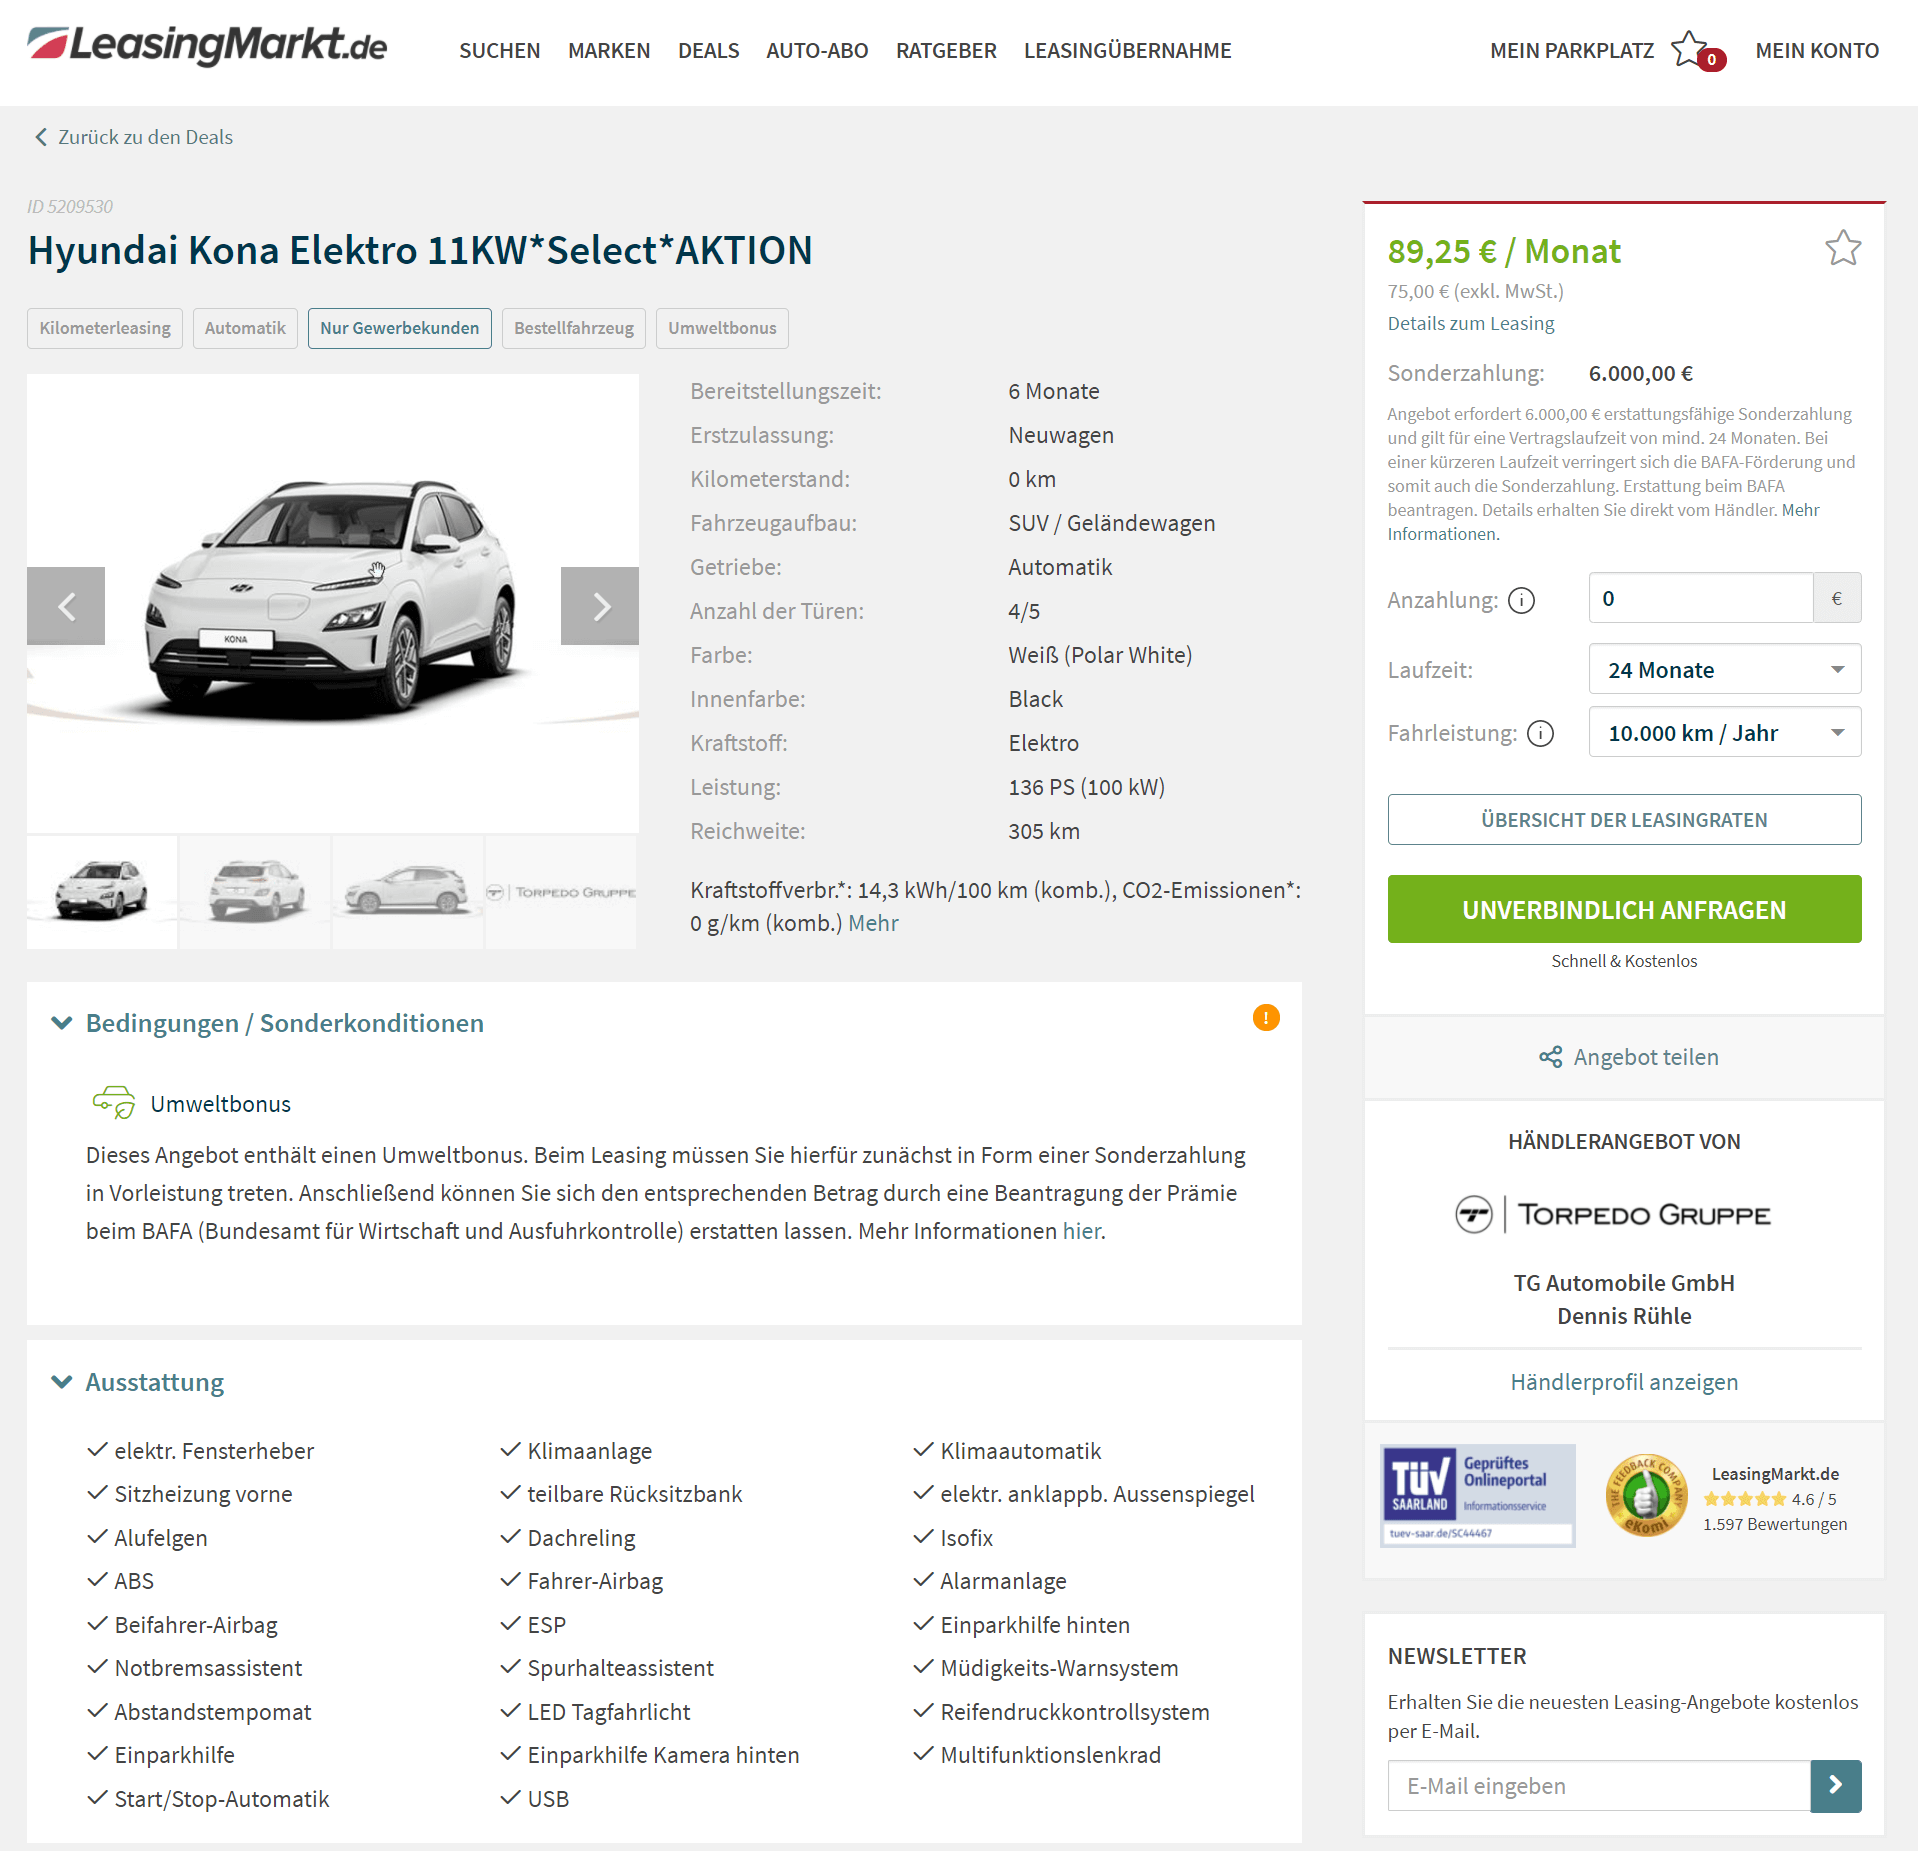
Task: Click the Anzahlung amount input field
Action: coord(1700,598)
